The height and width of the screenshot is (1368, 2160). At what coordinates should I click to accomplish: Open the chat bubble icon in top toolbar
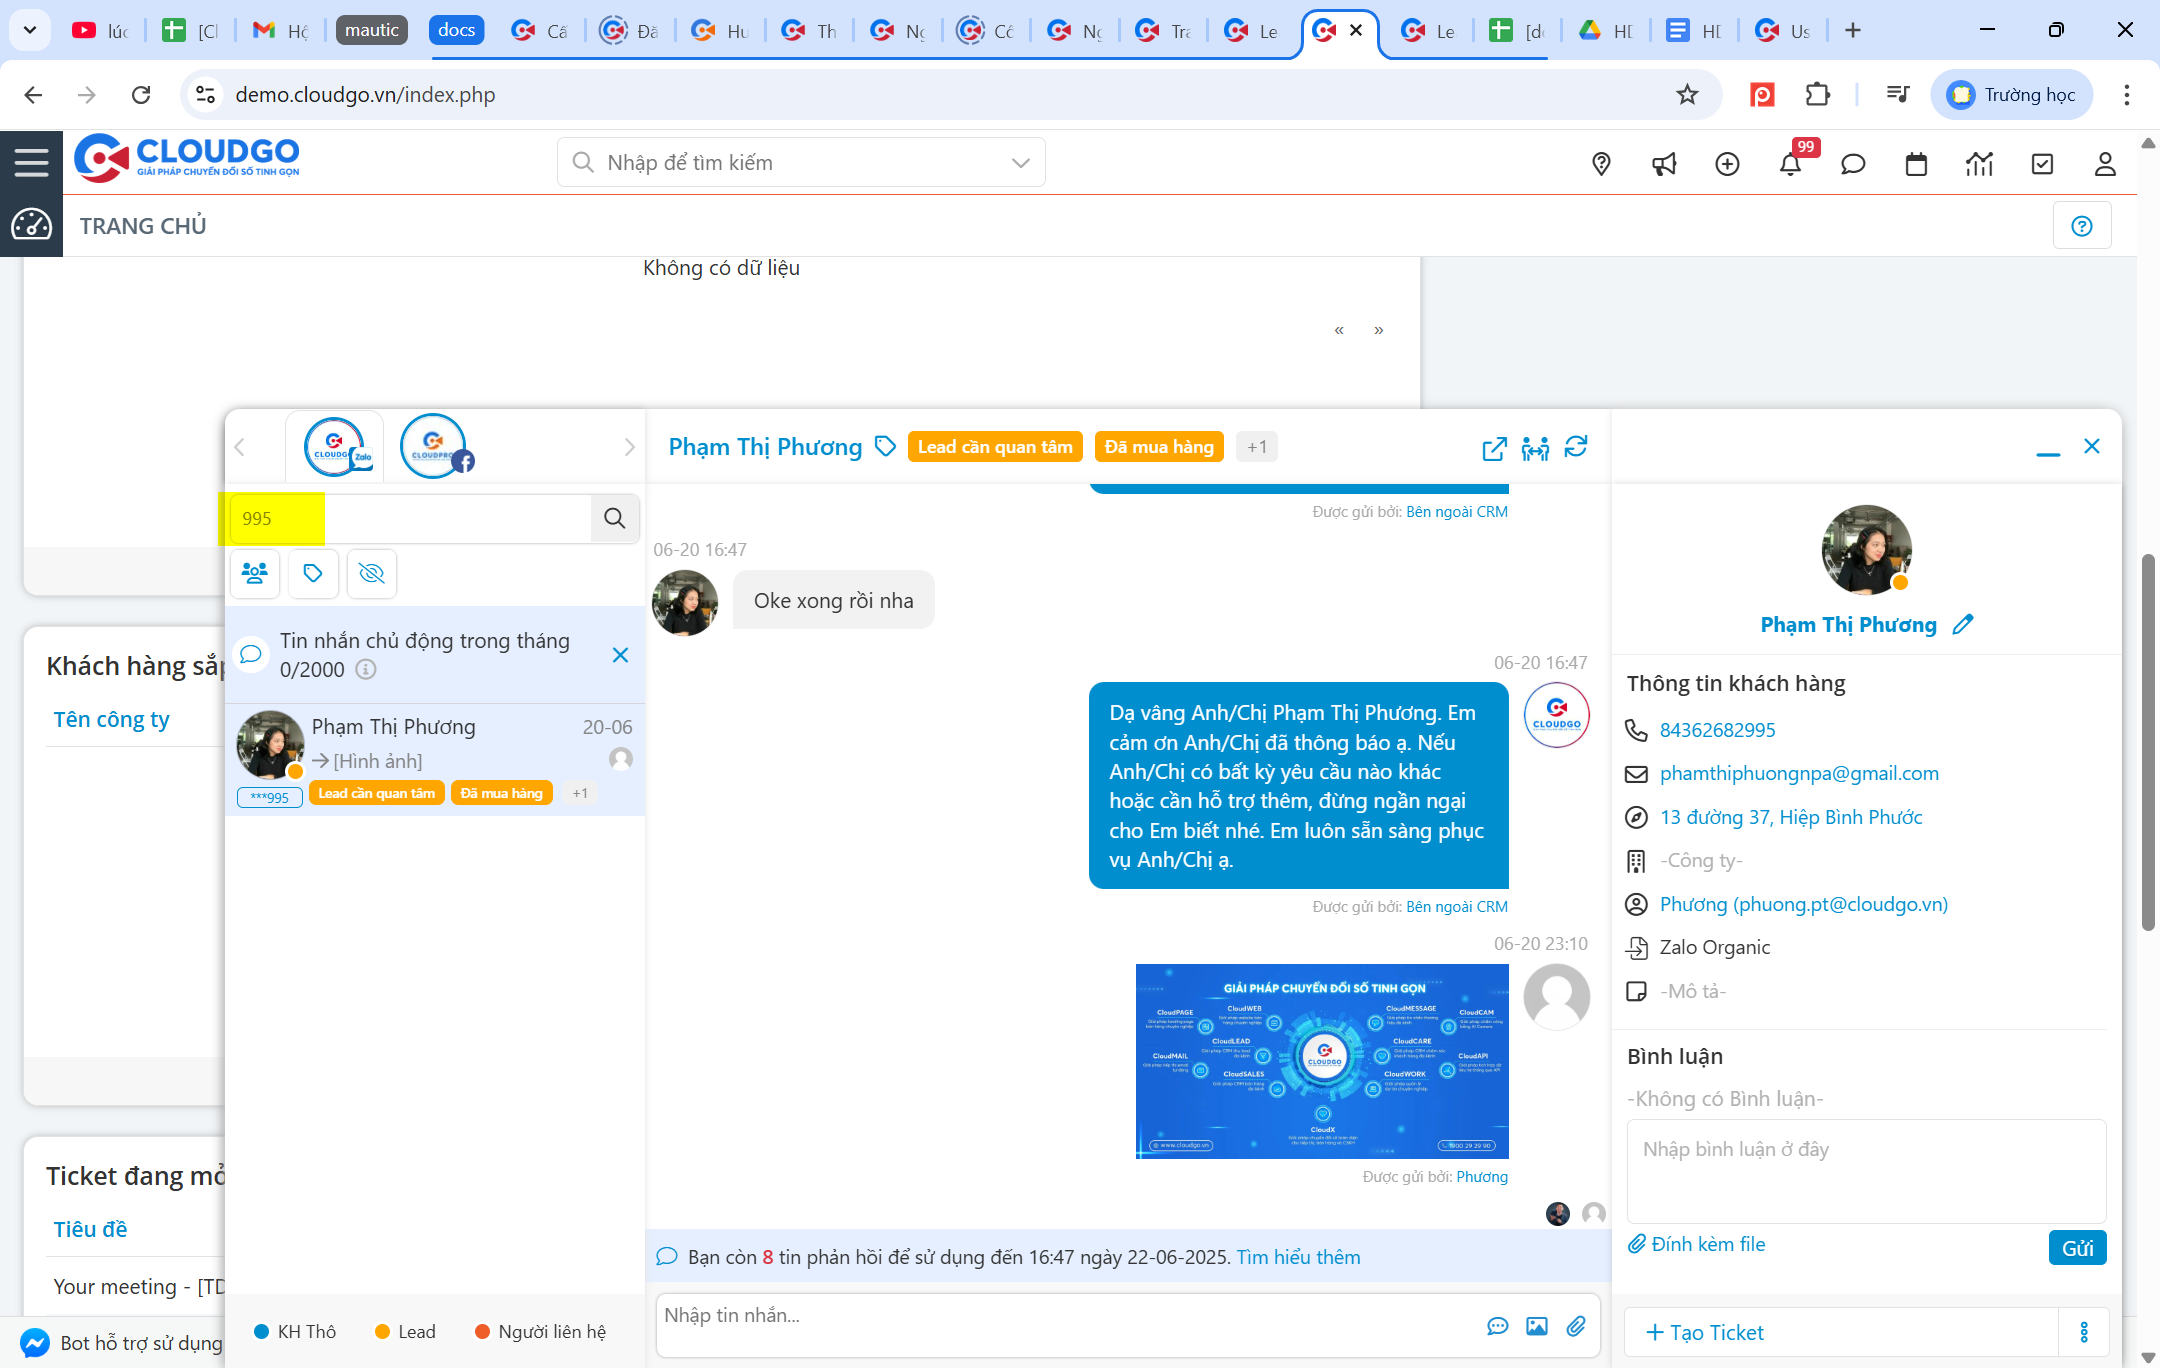click(x=1853, y=163)
